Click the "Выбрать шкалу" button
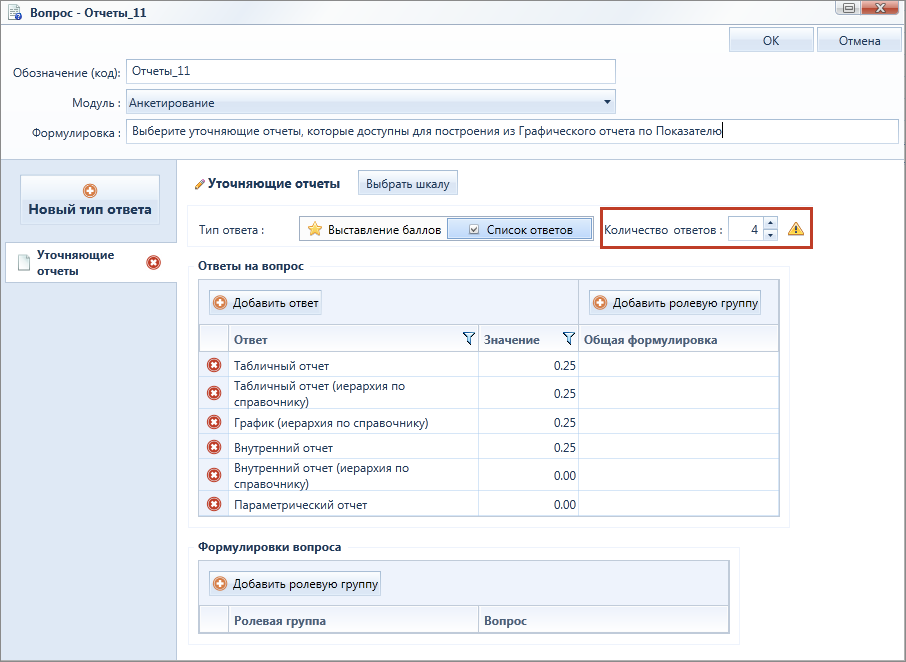Screen dimensions: 906x662 pyautogui.click(x=408, y=184)
